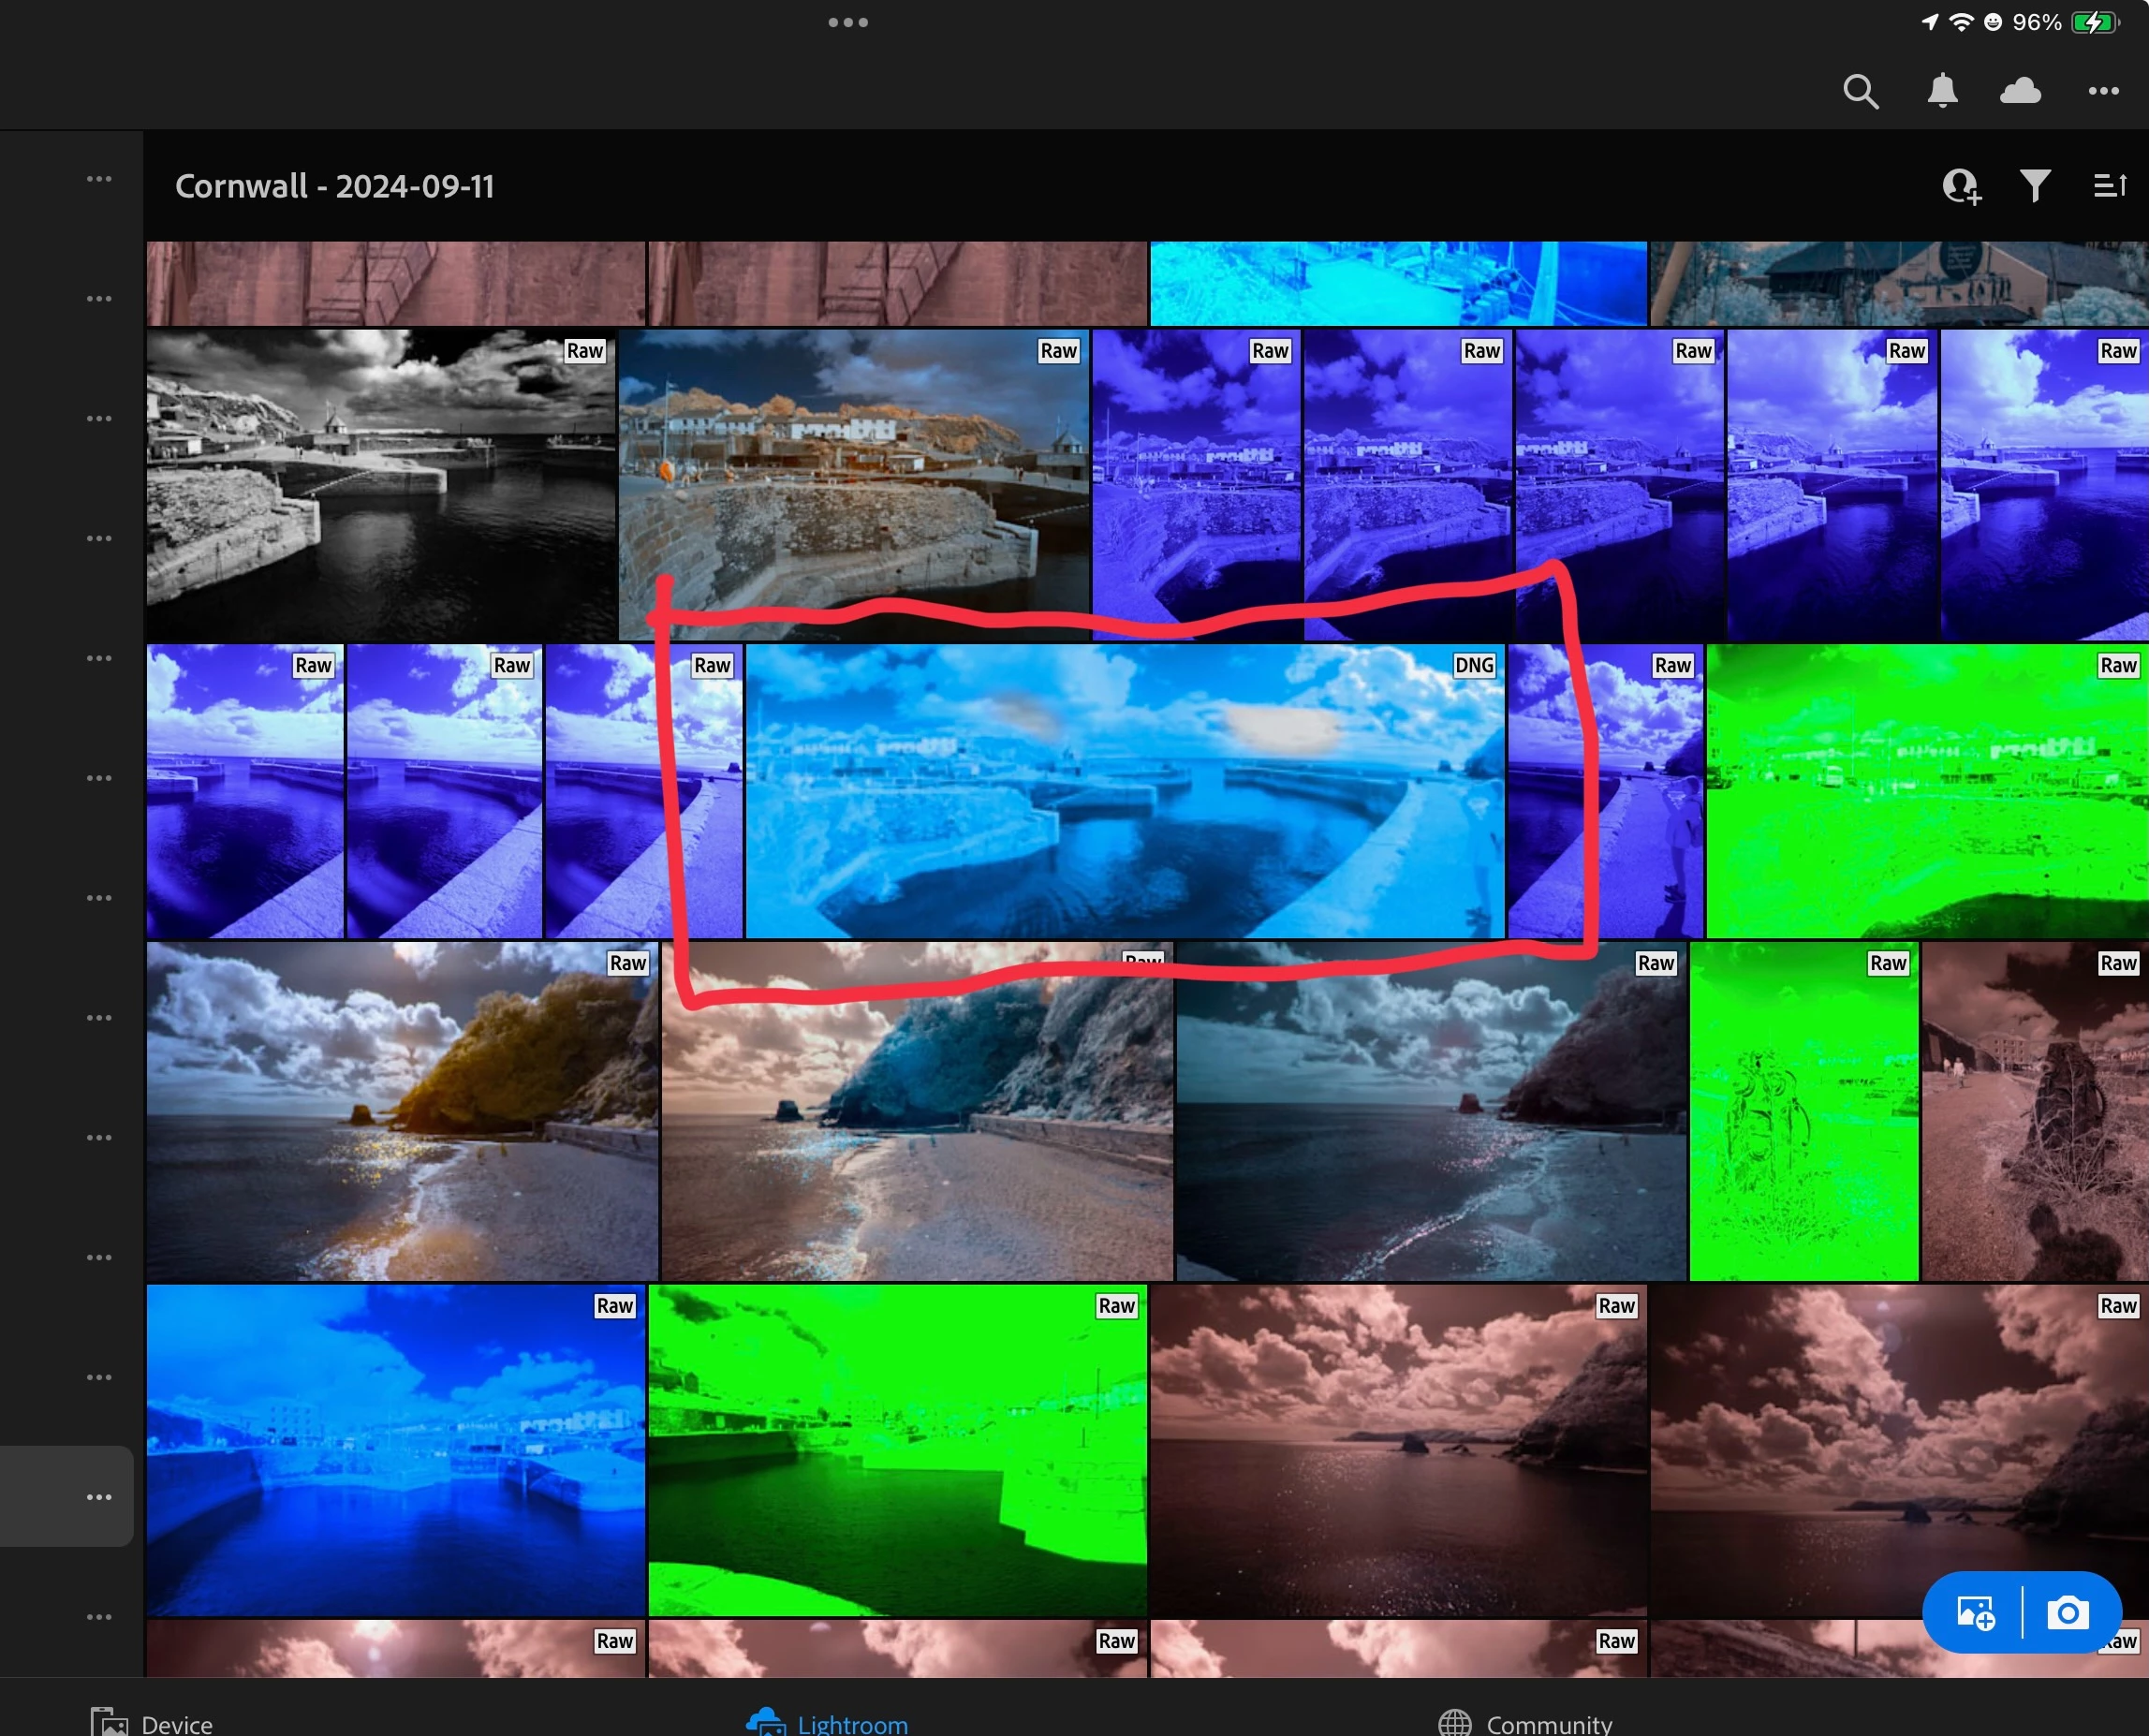Open the filter funnel icon
2149x1736 pixels.
pos(2035,186)
